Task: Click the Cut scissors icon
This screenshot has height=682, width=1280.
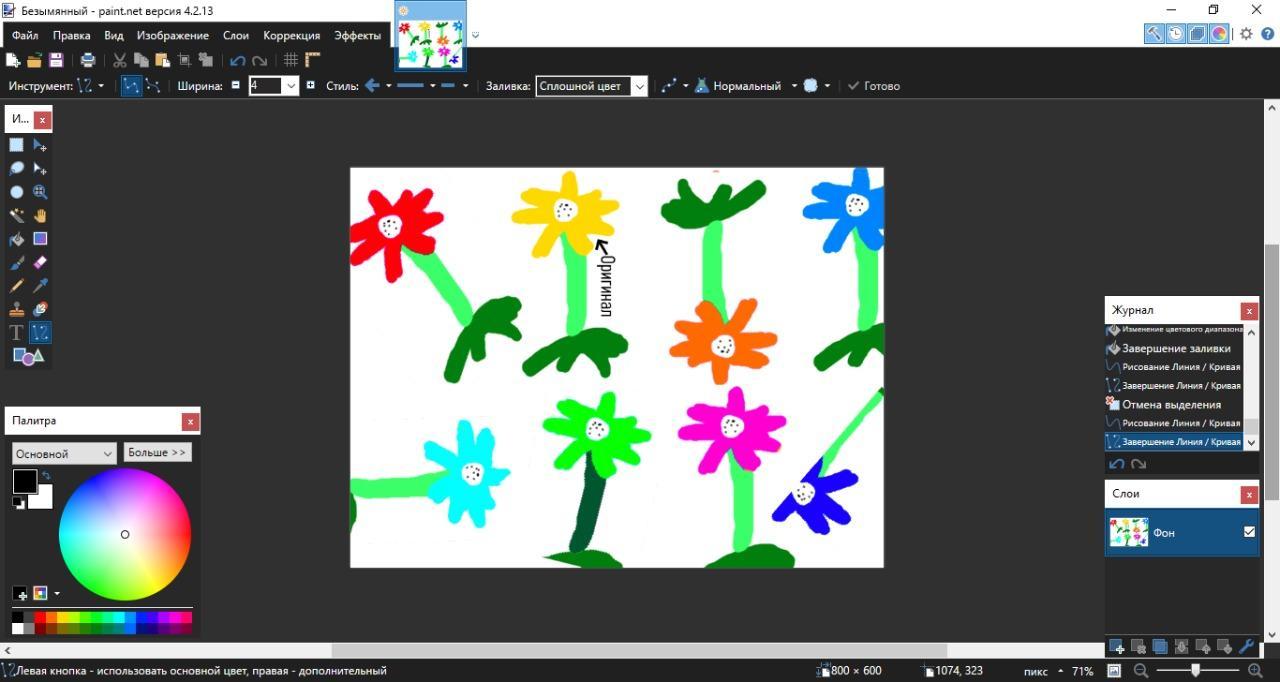Action: [x=120, y=60]
